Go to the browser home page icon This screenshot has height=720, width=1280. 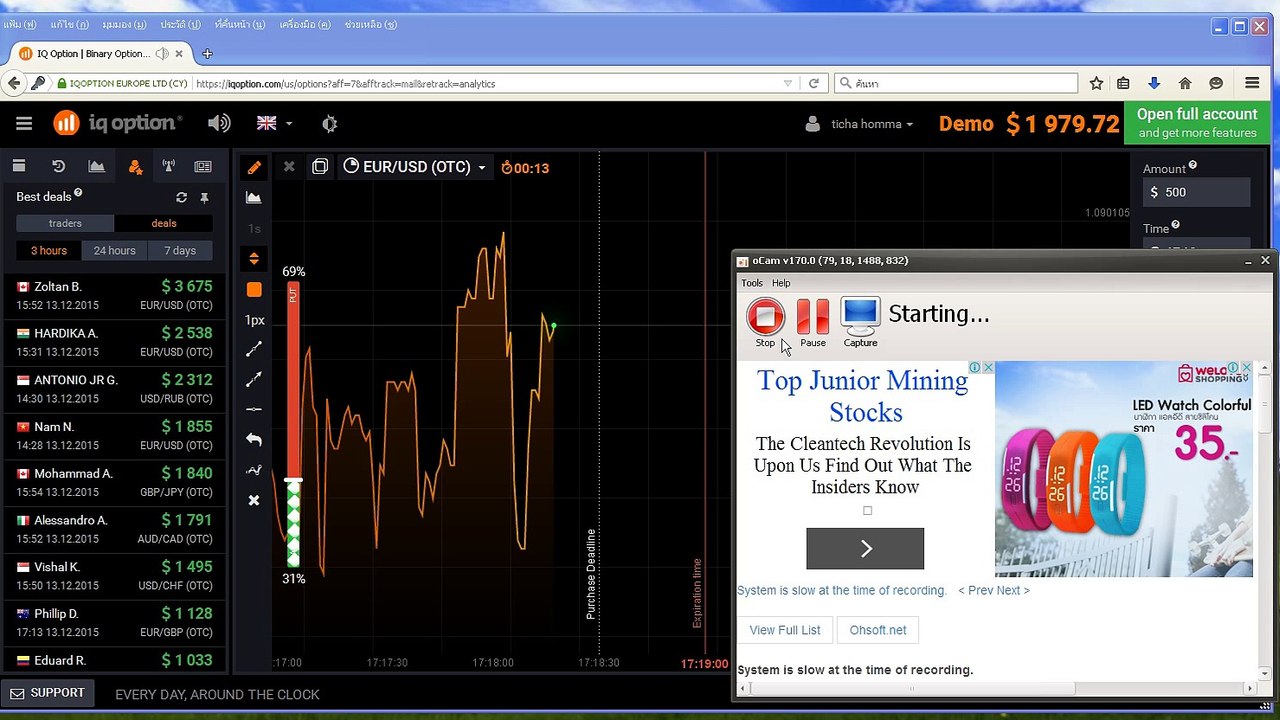[1185, 84]
